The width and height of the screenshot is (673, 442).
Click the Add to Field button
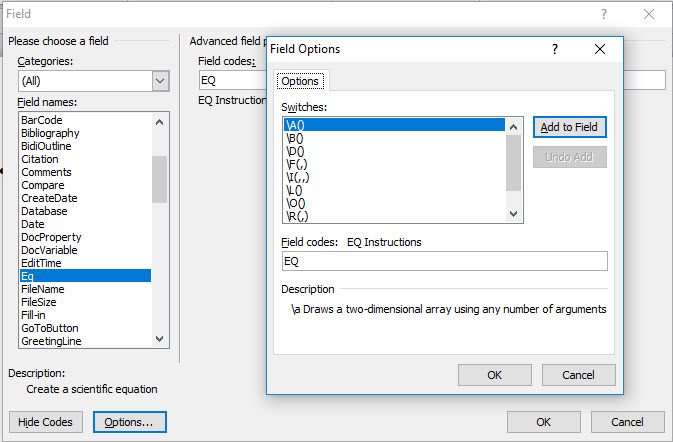coord(569,127)
